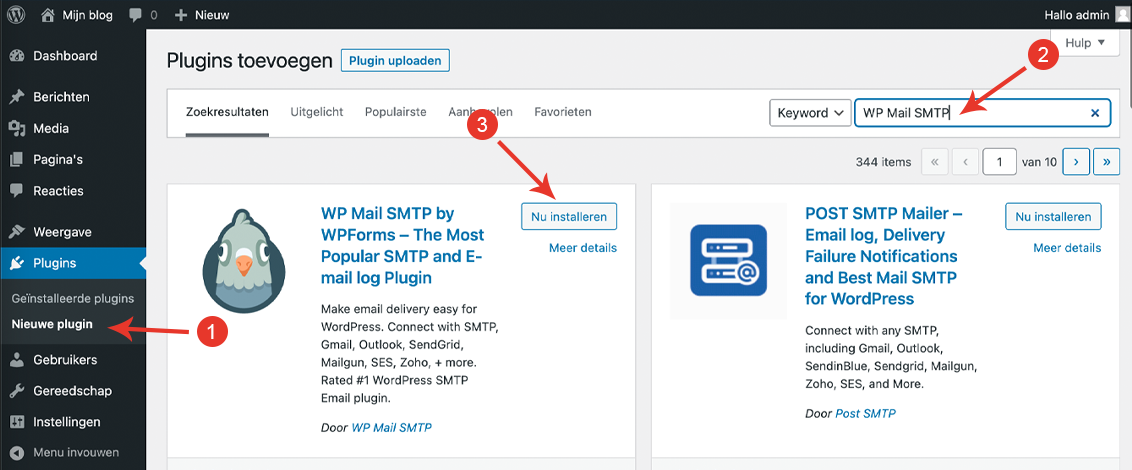Install WP Mail SMTP with Nu installeren

(569, 217)
